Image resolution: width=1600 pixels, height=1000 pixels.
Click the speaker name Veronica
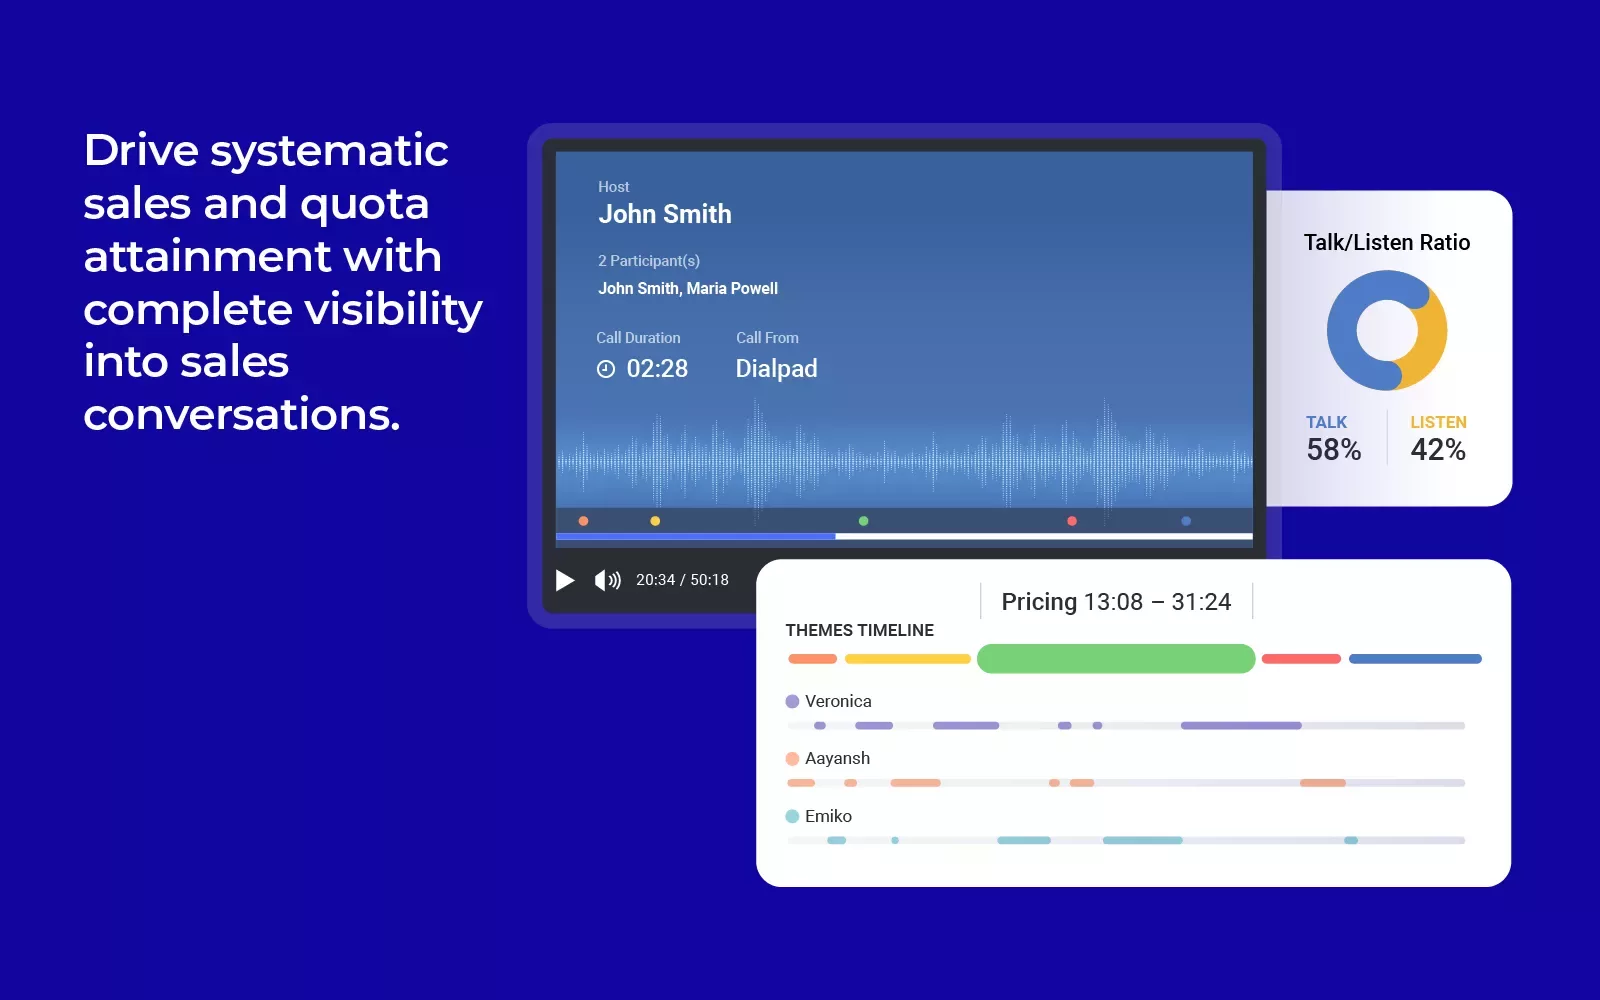click(x=838, y=702)
